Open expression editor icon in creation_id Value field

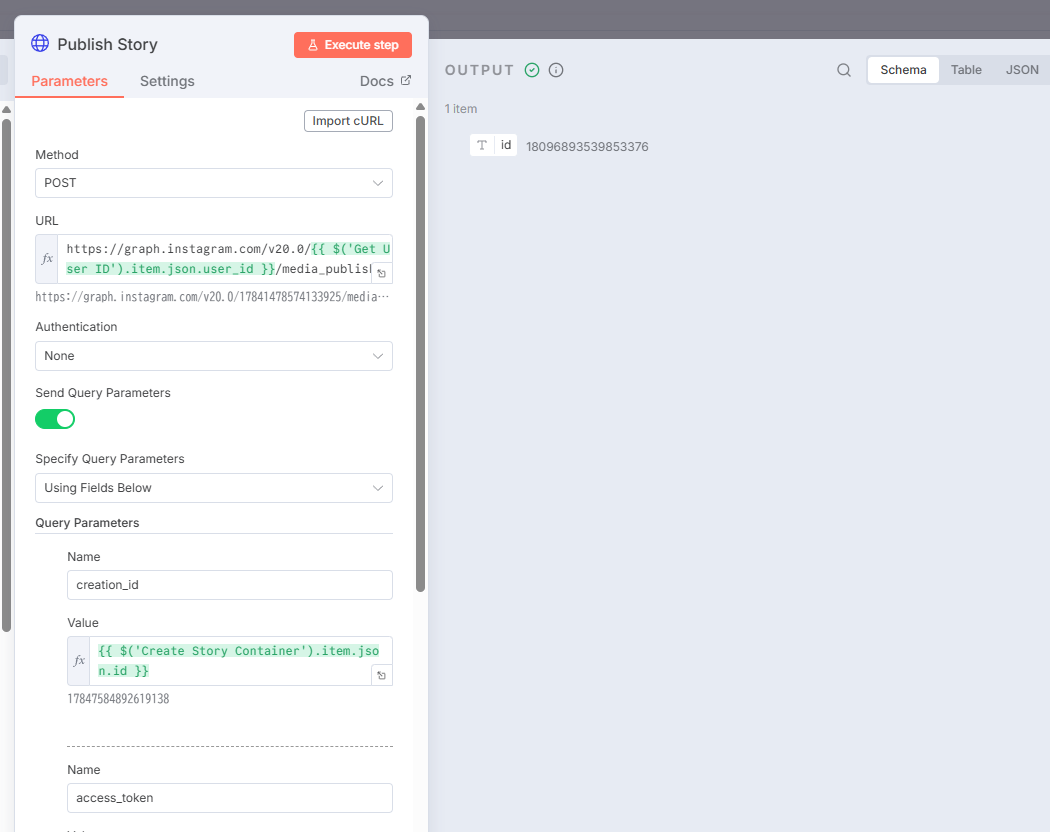tap(382, 675)
